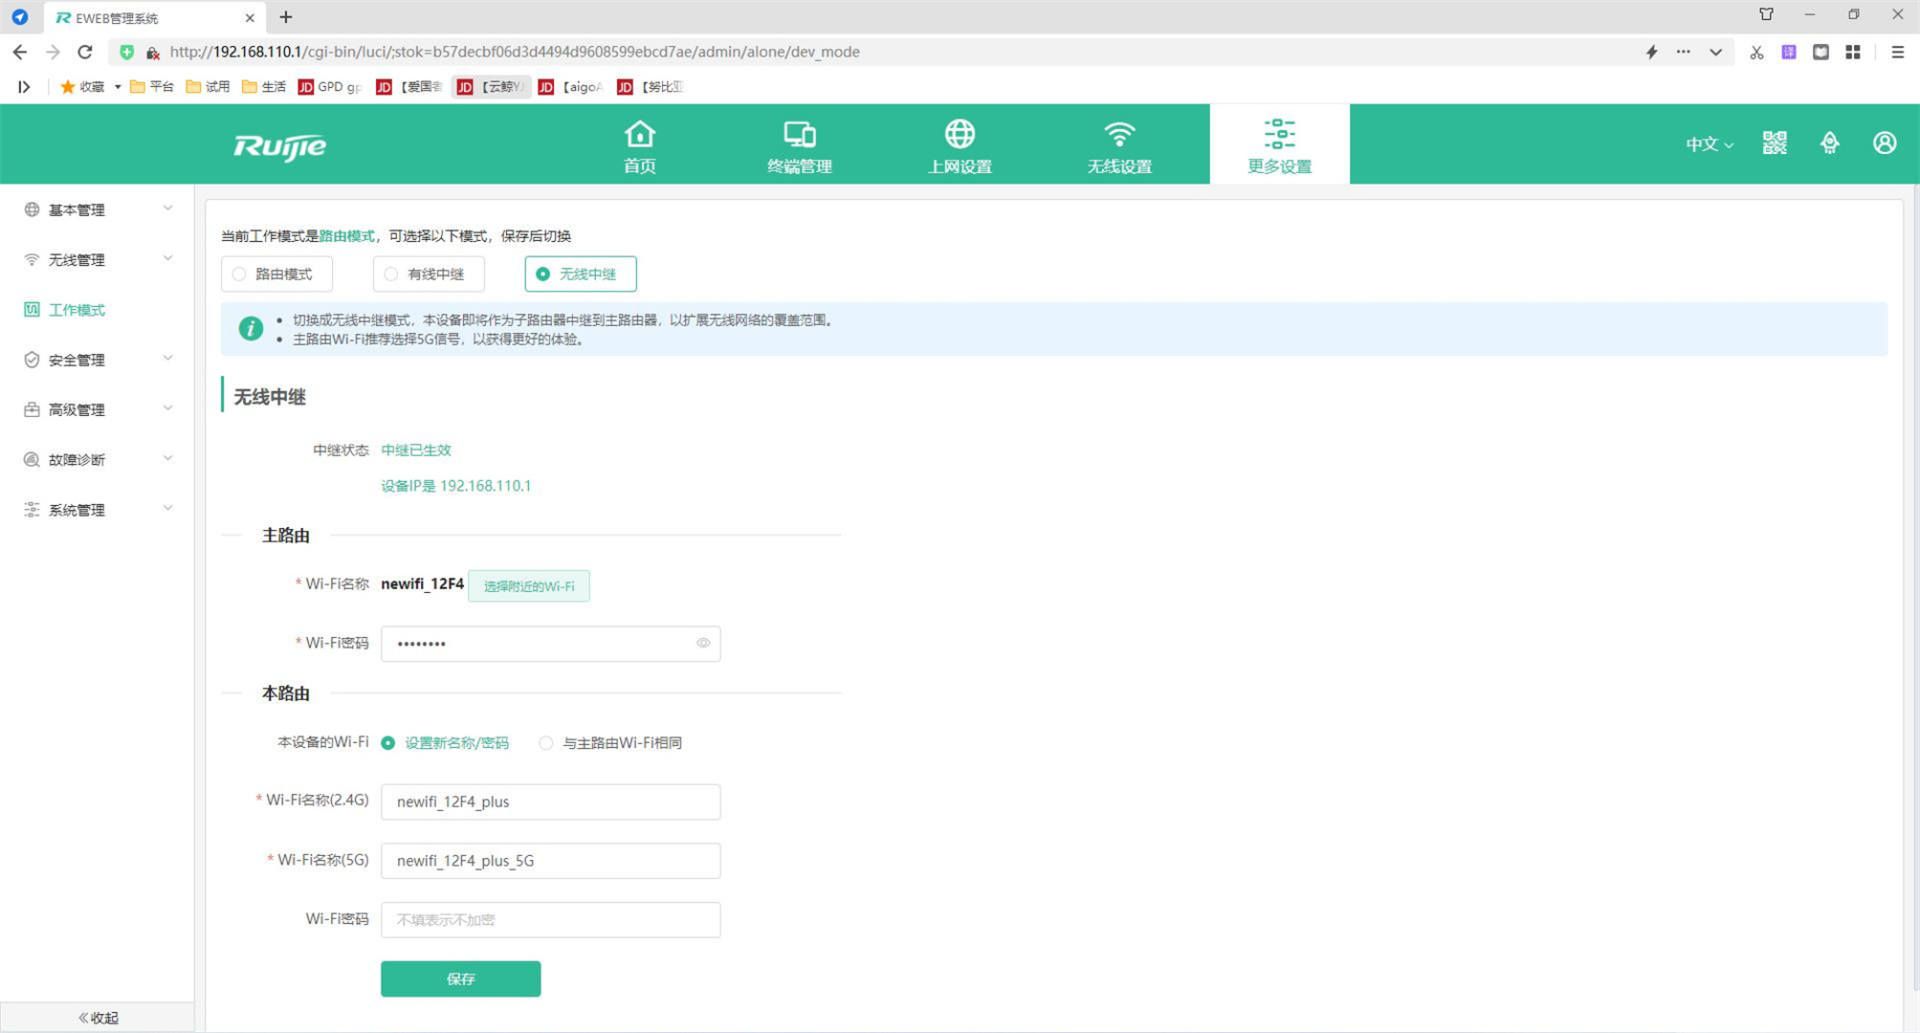Click the Wi-Fi名称(2.4G) input field
This screenshot has height=1033, width=1920.
click(x=550, y=802)
